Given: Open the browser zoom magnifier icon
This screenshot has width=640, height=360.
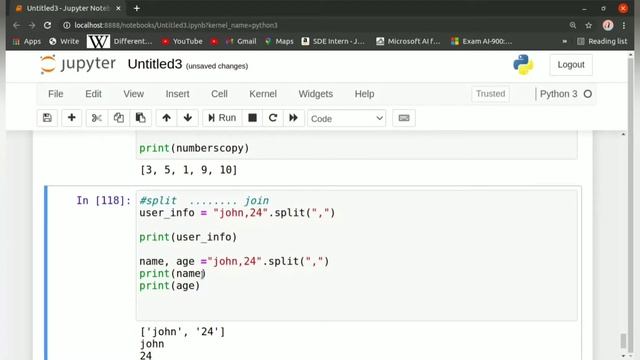Looking at the screenshot, I should click(573, 25).
